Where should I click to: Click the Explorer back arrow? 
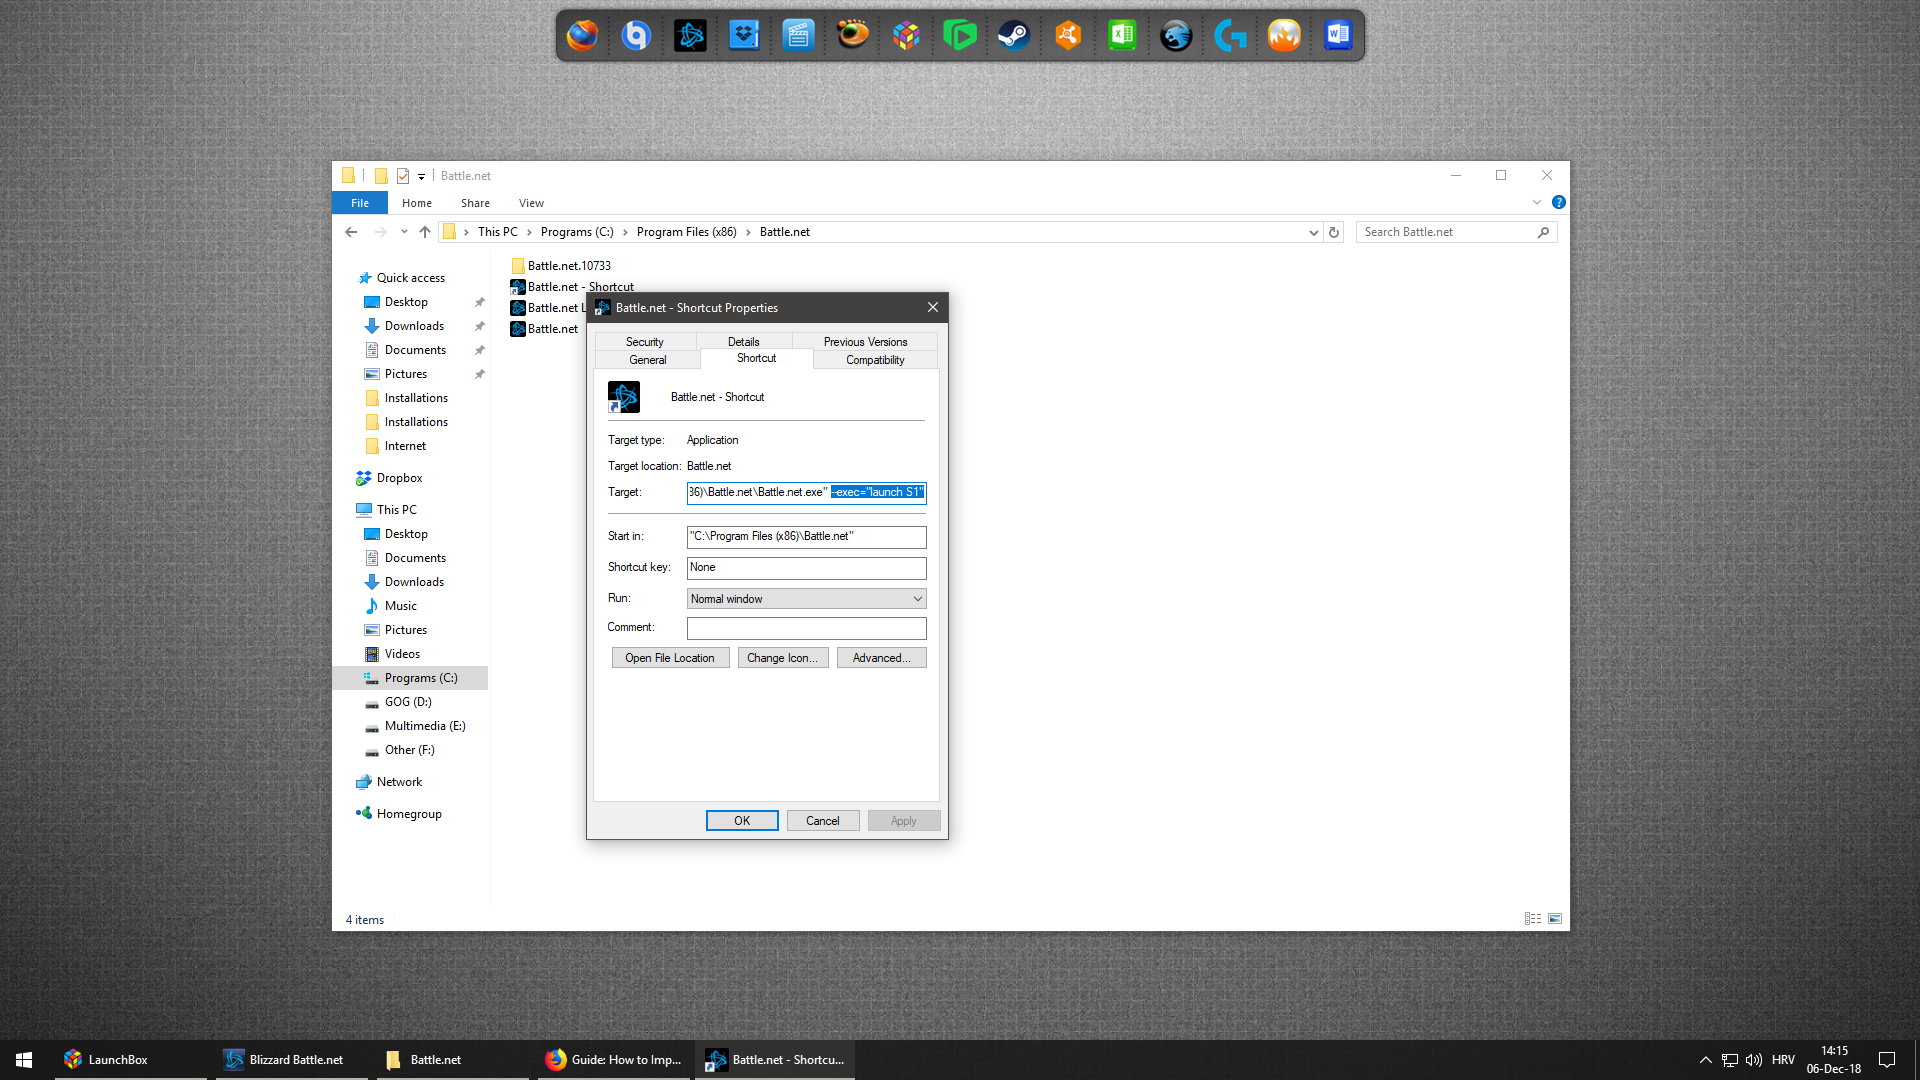(351, 232)
